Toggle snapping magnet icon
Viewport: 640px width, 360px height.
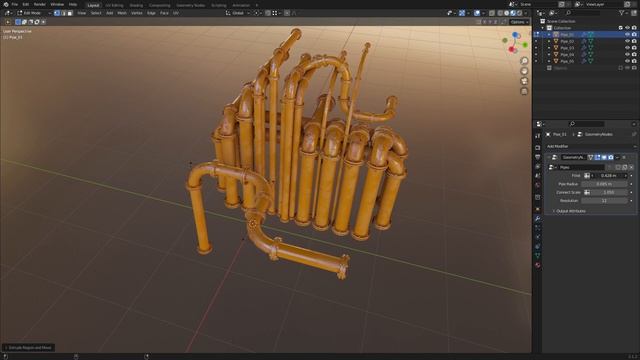coord(268,13)
